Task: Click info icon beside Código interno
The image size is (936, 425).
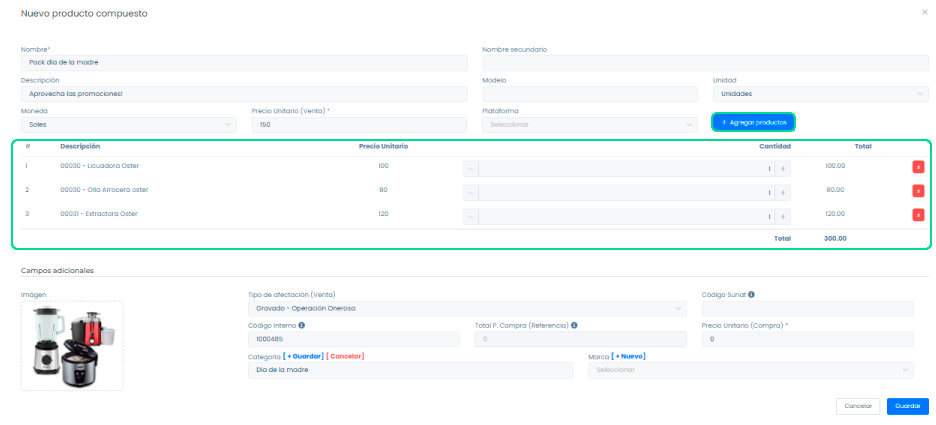Action: coord(302,325)
